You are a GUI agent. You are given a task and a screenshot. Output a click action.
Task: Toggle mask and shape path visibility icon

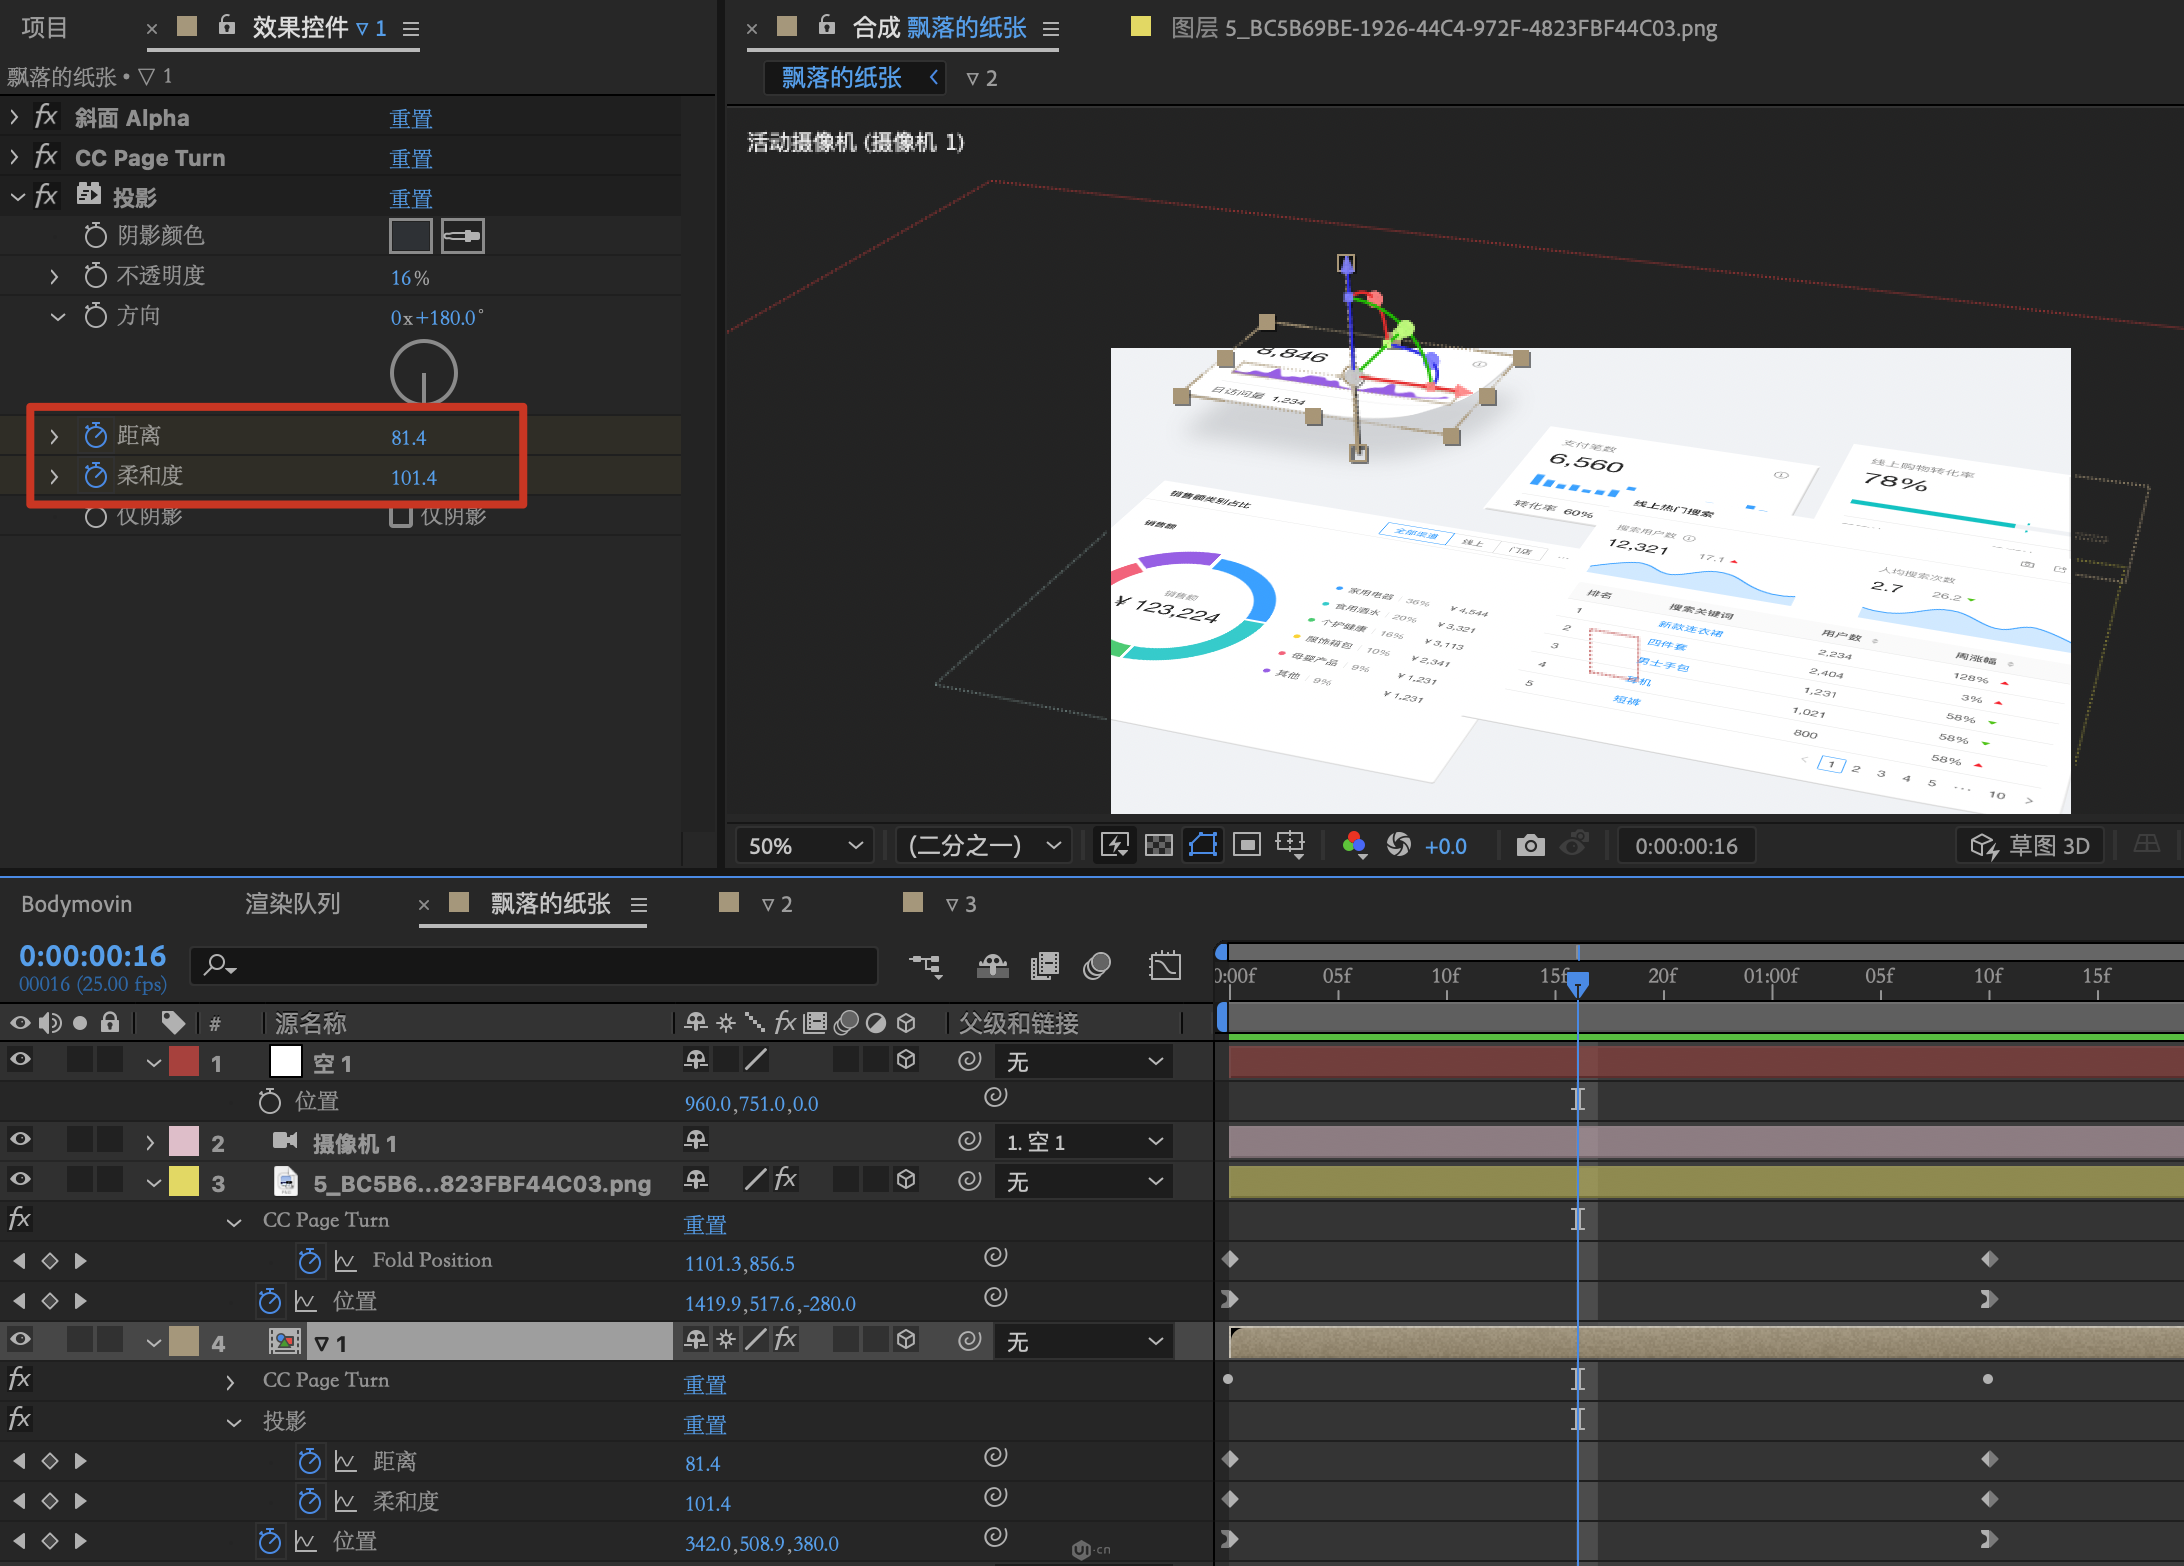[x=1202, y=846]
